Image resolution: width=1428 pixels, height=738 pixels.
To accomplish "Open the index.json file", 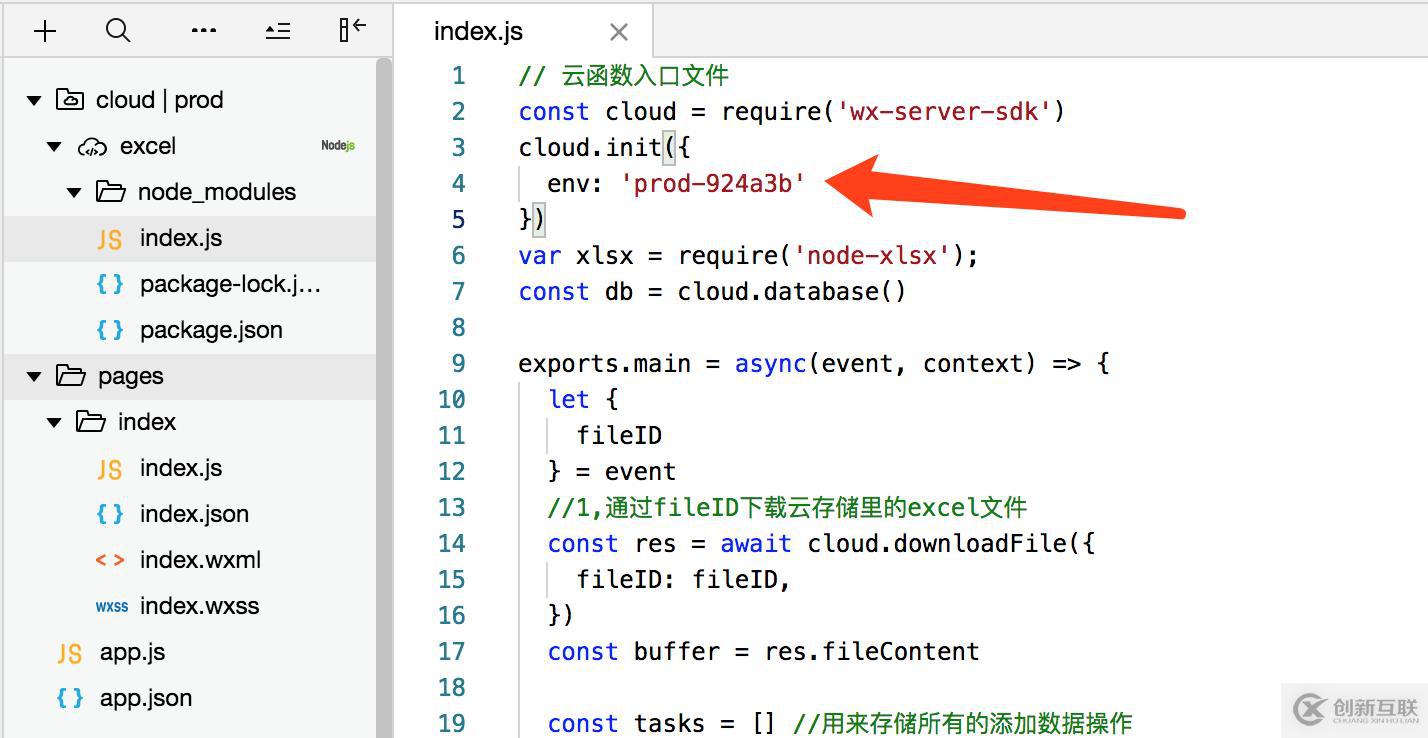I will (194, 514).
